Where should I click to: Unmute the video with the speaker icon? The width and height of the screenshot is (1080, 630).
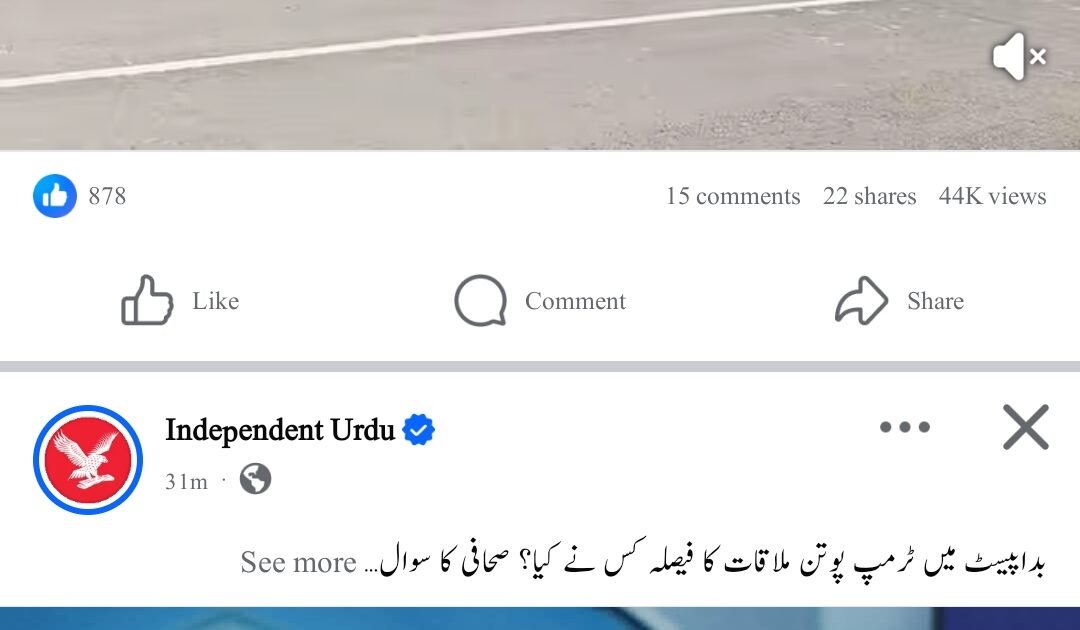(x=1019, y=56)
